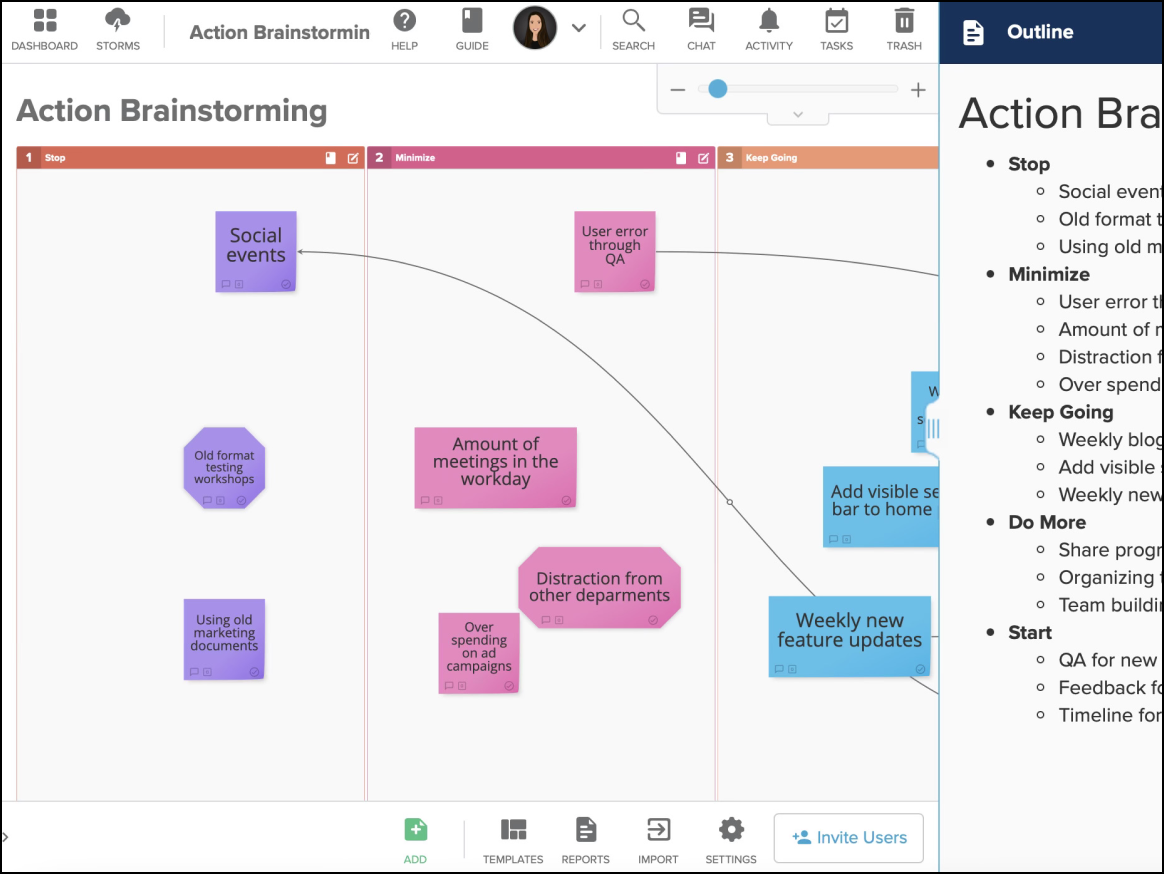Screen dimensions: 1164x874
Task: Open the Help menu
Action: (405, 30)
